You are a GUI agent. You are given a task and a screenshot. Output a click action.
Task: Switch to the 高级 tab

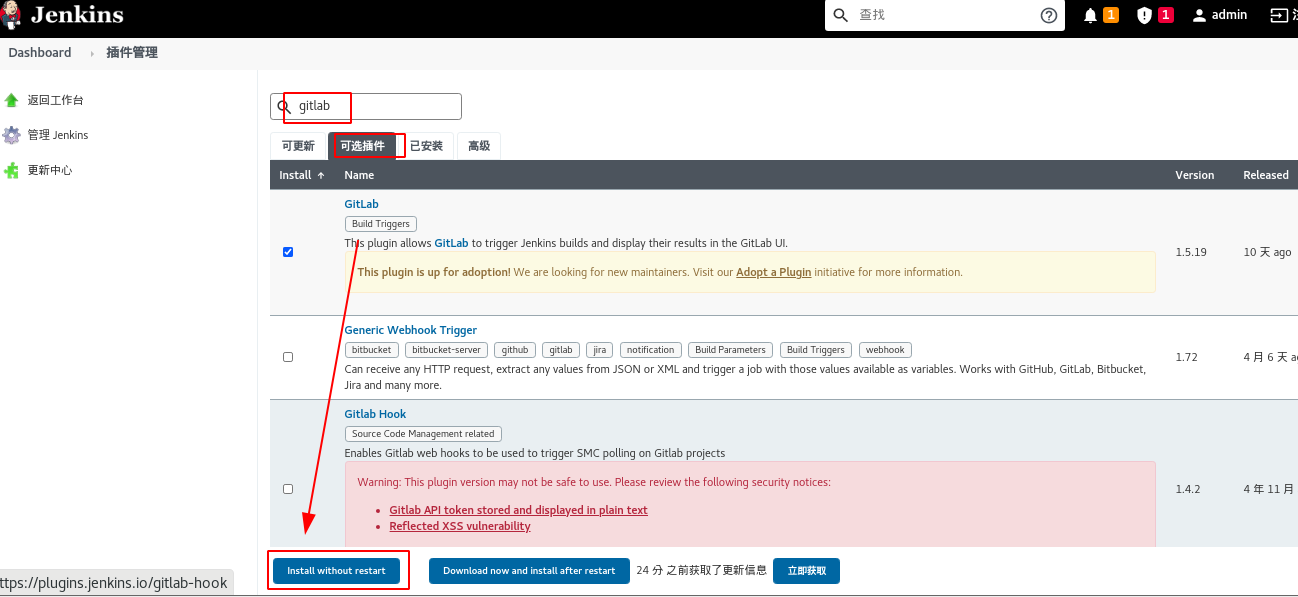pyautogui.click(x=479, y=146)
